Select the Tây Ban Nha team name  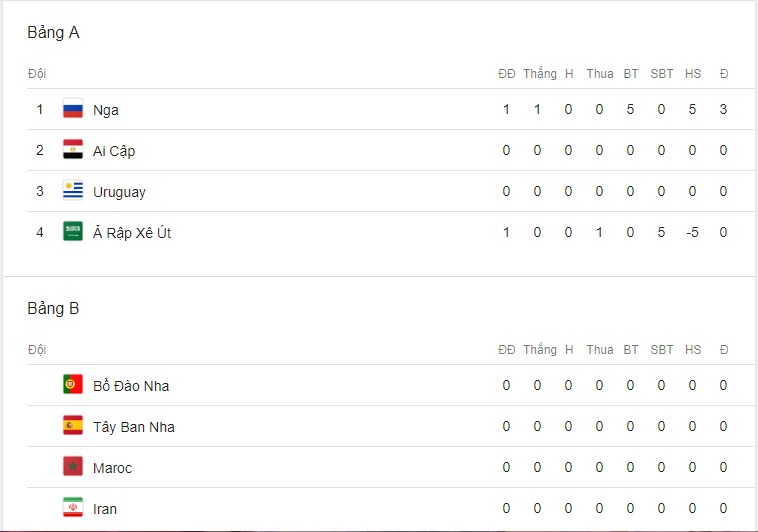[x=134, y=427]
